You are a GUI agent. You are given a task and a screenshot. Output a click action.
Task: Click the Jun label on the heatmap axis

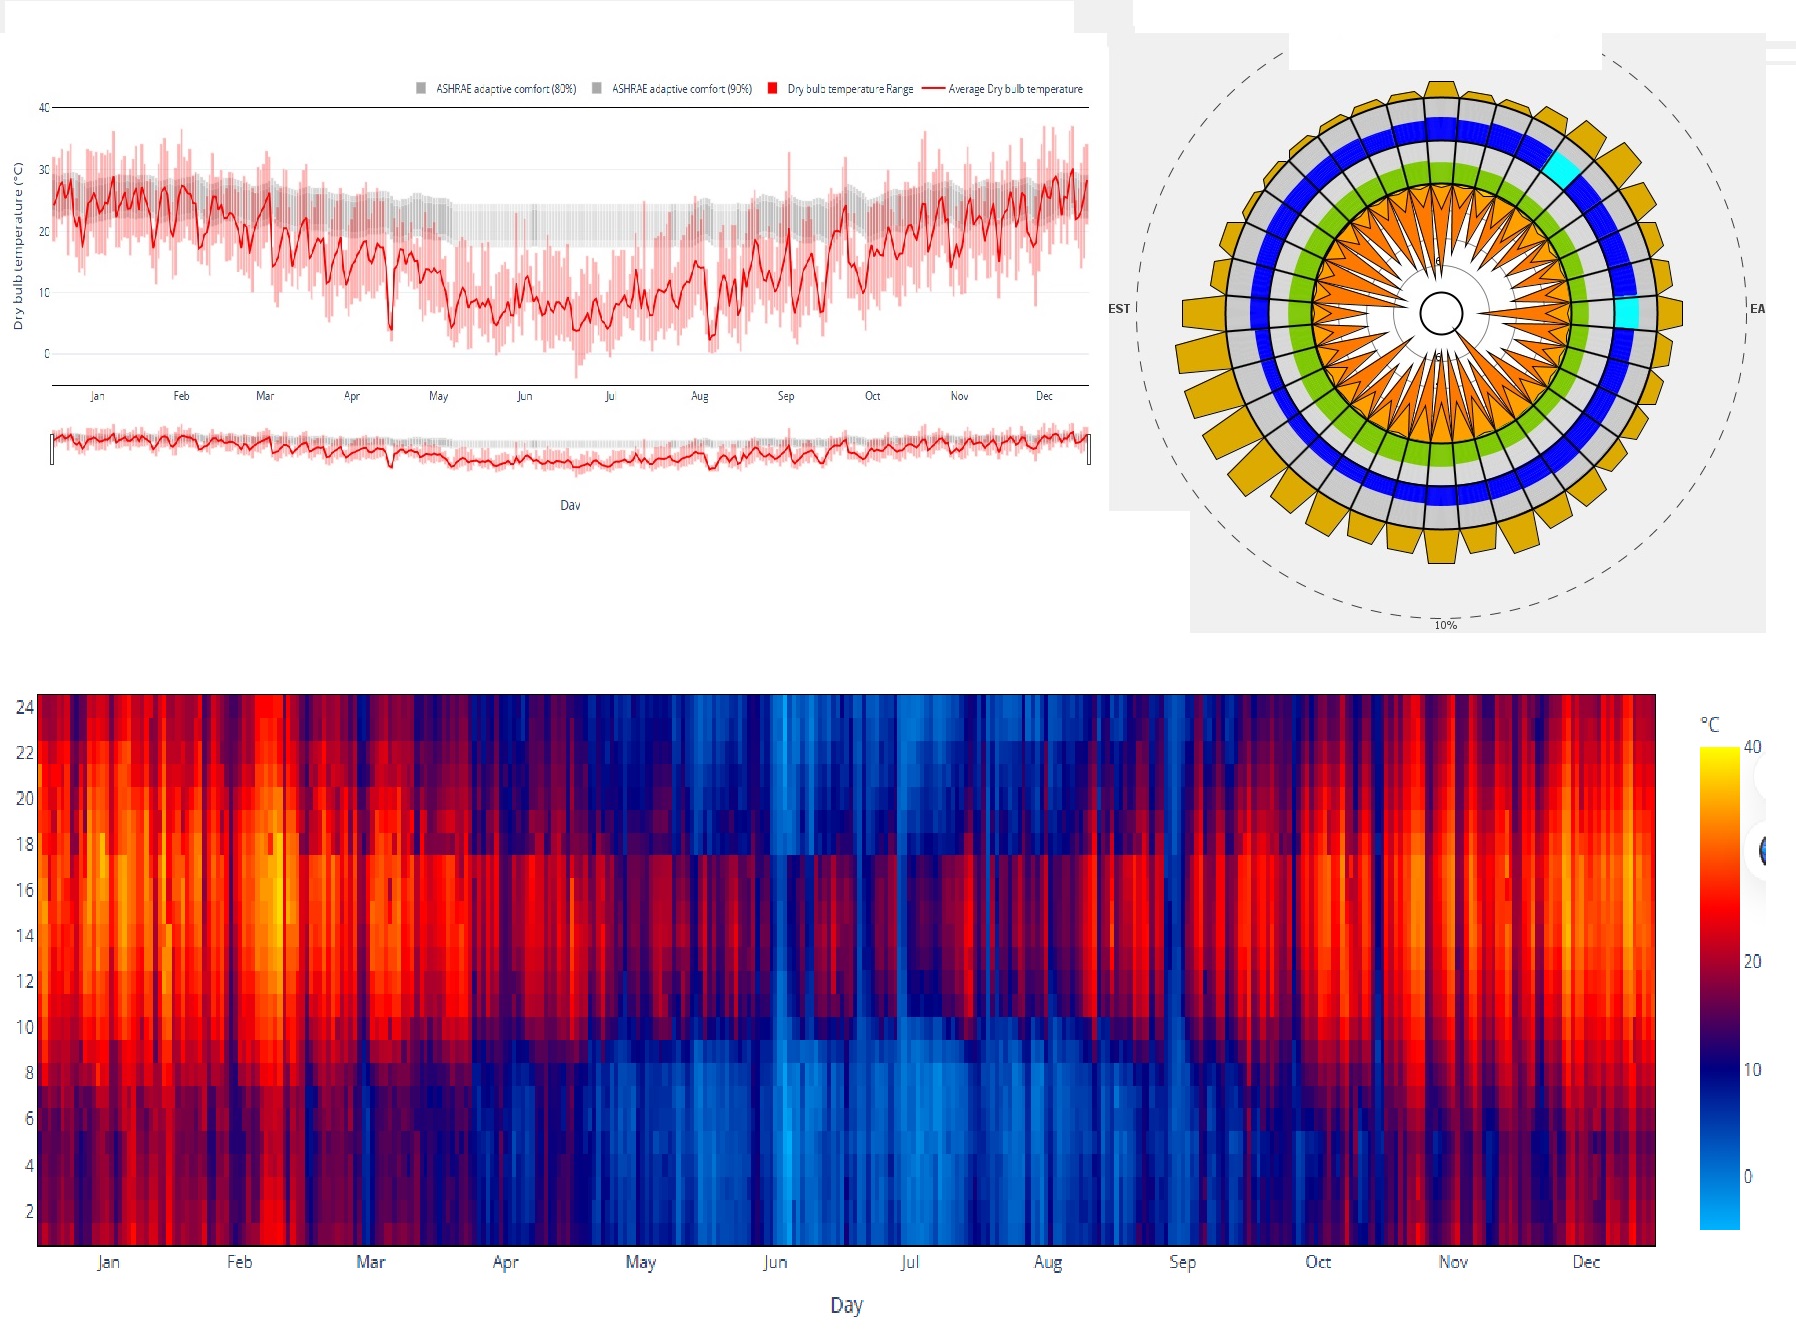[775, 1262]
